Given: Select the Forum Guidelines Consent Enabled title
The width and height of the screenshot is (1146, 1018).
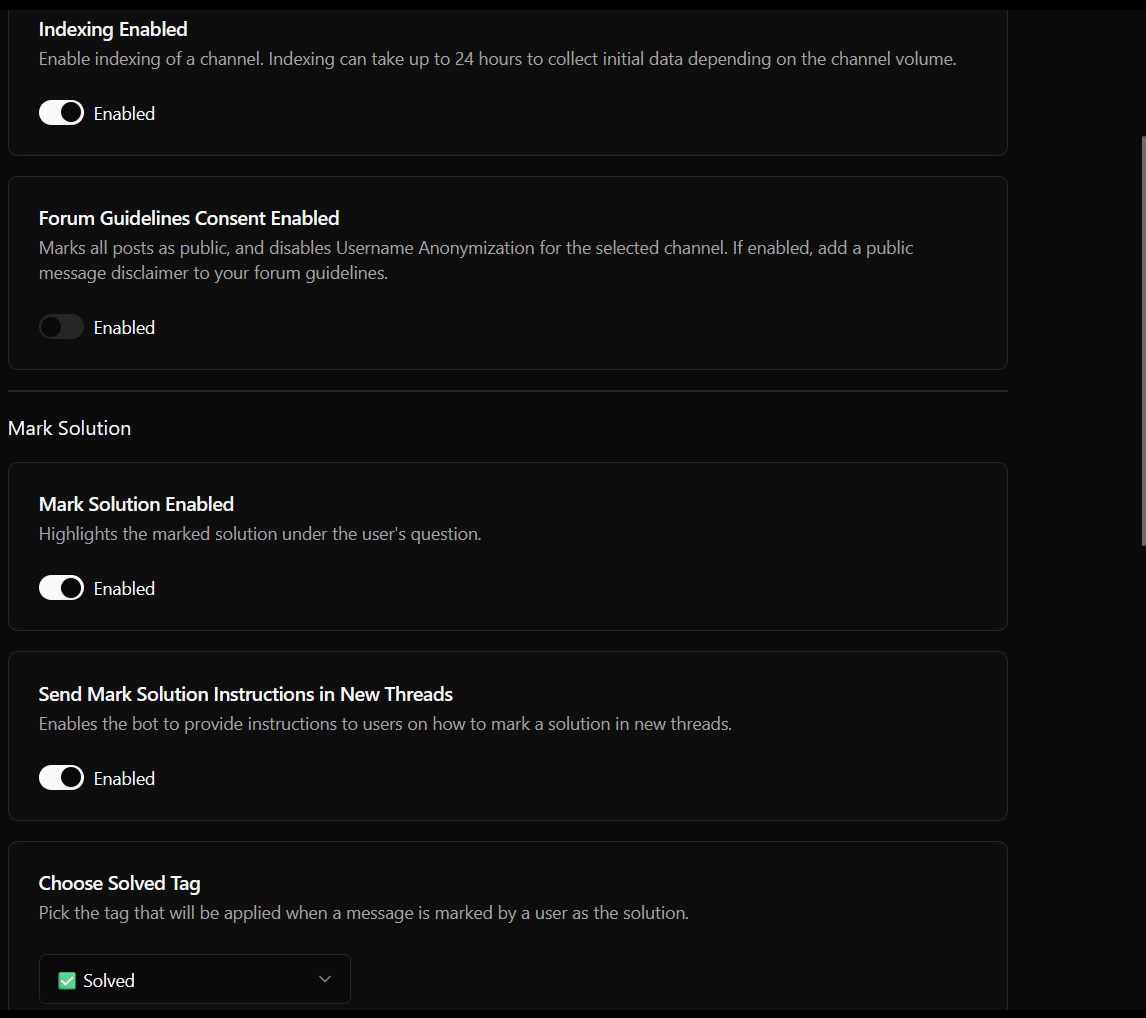Looking at the screenshot, I should (x=189, y=218).
